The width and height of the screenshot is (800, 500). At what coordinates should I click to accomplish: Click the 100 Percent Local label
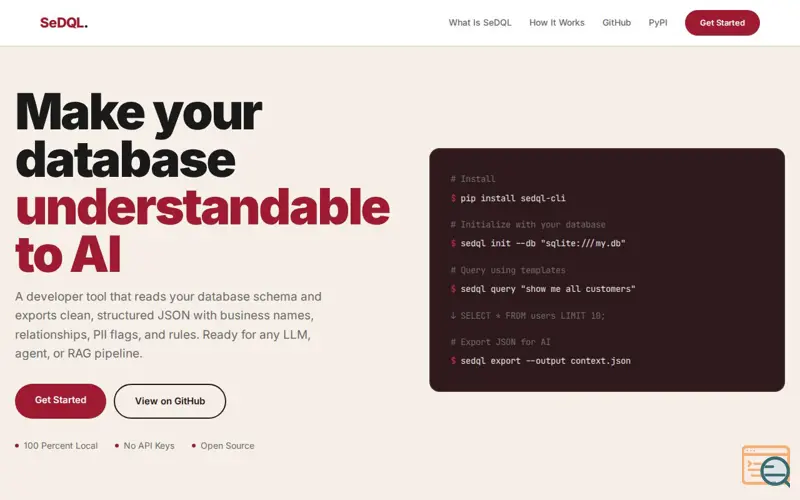[x=60, y=445]
